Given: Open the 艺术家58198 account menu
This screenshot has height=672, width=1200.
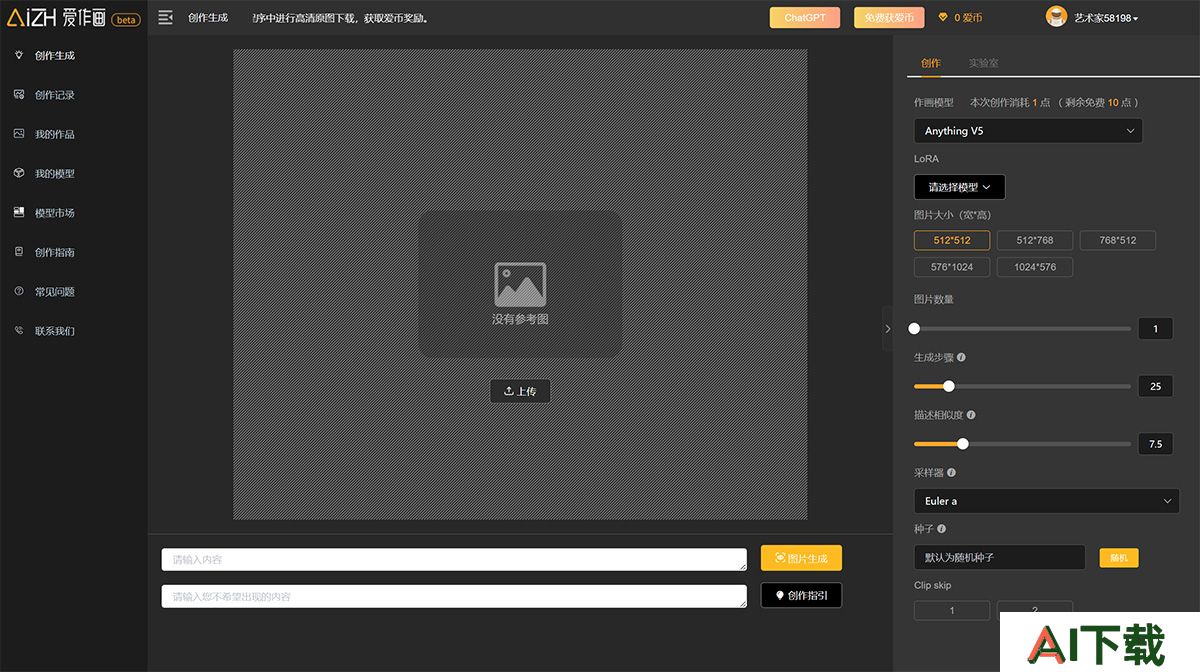Looking at the screenshot, I should (1092, 17).
